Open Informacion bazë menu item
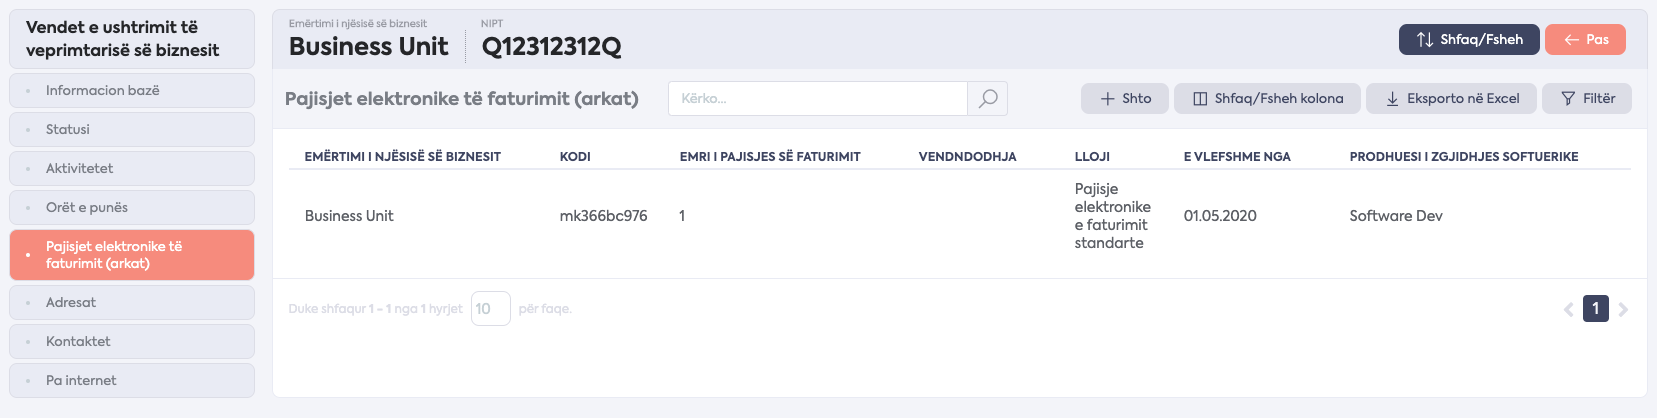Image resolution: width=1657 pixels, height=418 pixels. coord(132,90)
